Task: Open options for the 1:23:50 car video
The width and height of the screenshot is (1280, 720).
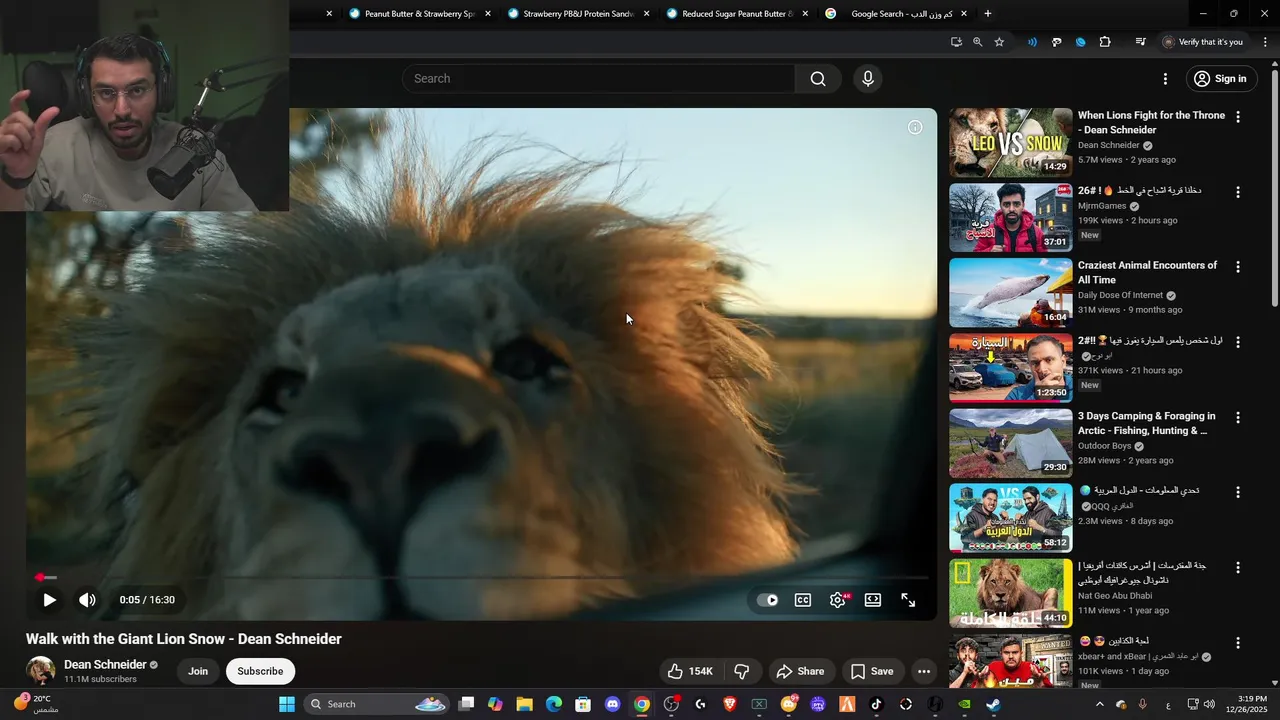Action: click(1238, 342)
